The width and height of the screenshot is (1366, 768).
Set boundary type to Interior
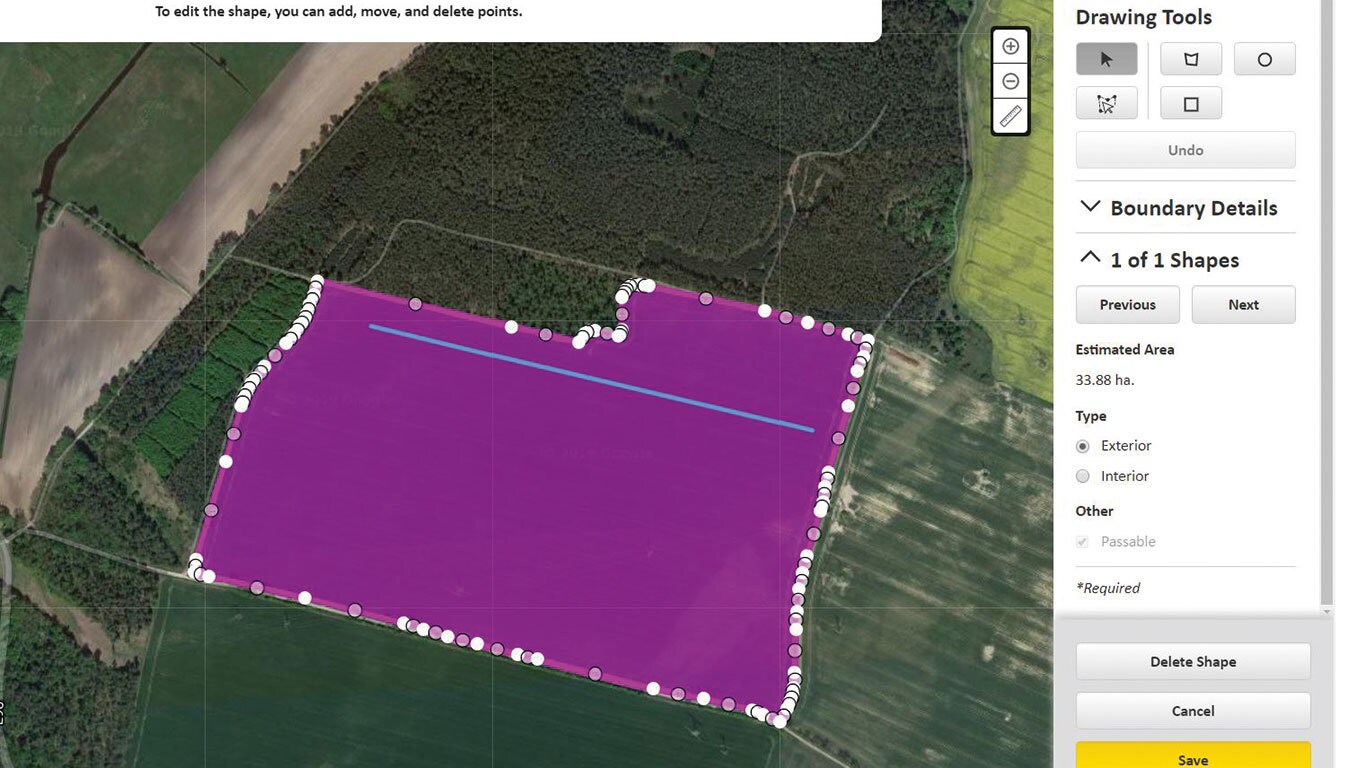(x=1082, y=476)
